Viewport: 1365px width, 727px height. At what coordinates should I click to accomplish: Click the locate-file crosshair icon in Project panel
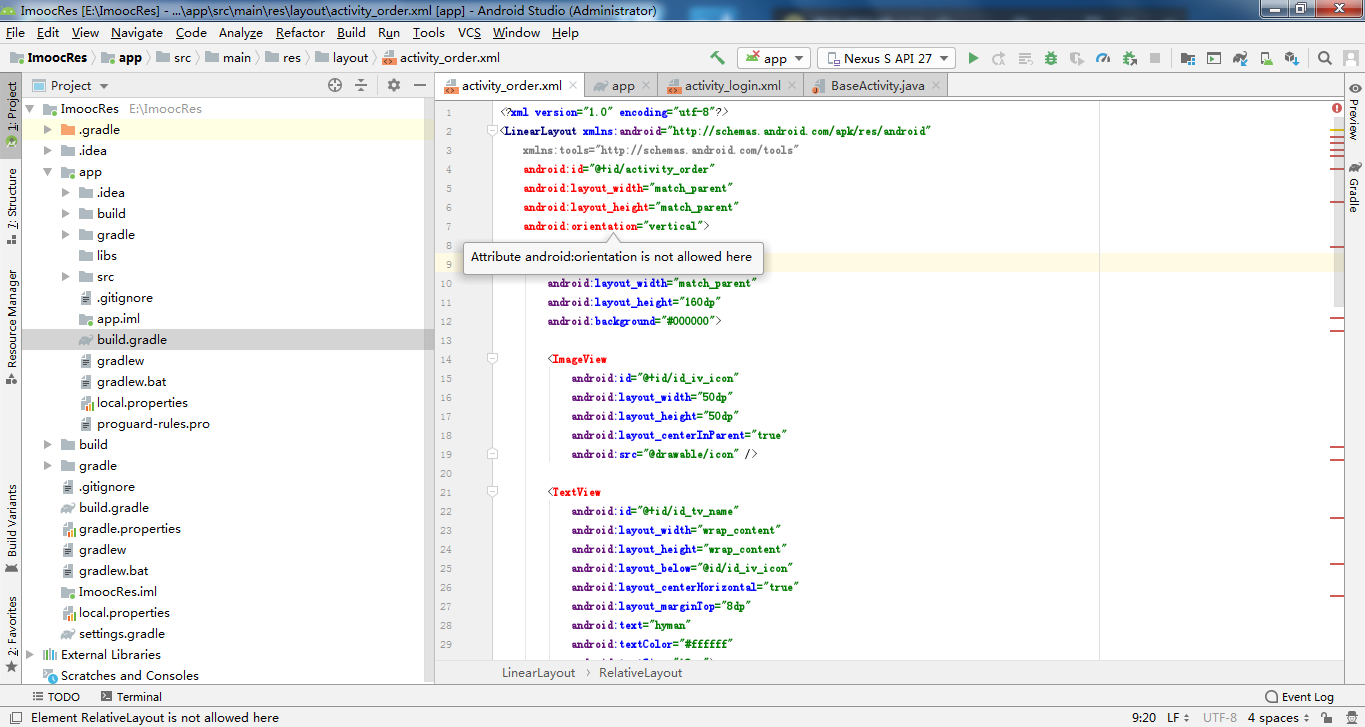pos(335,86)
